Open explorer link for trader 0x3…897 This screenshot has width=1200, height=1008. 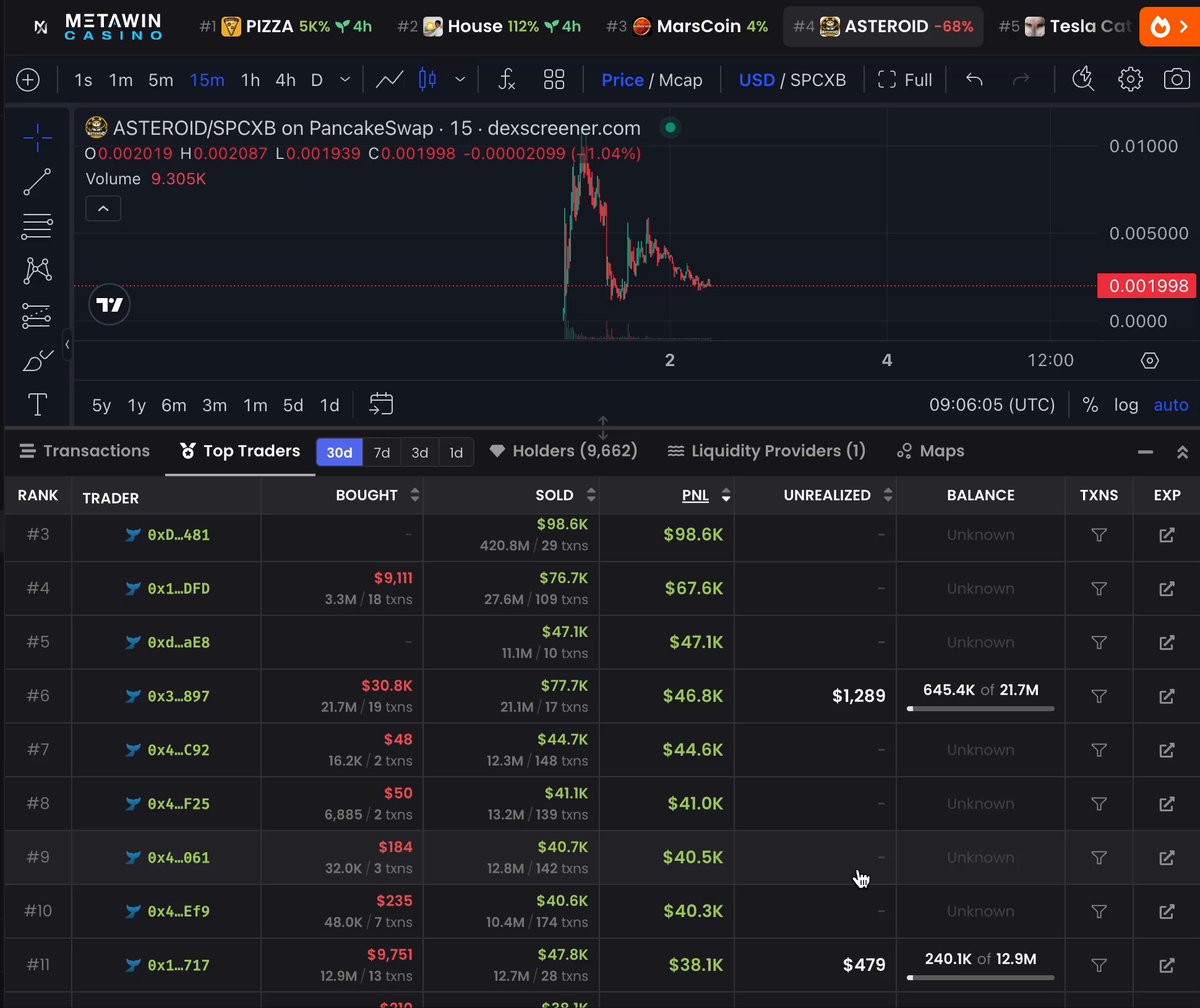coord(1166,696)
